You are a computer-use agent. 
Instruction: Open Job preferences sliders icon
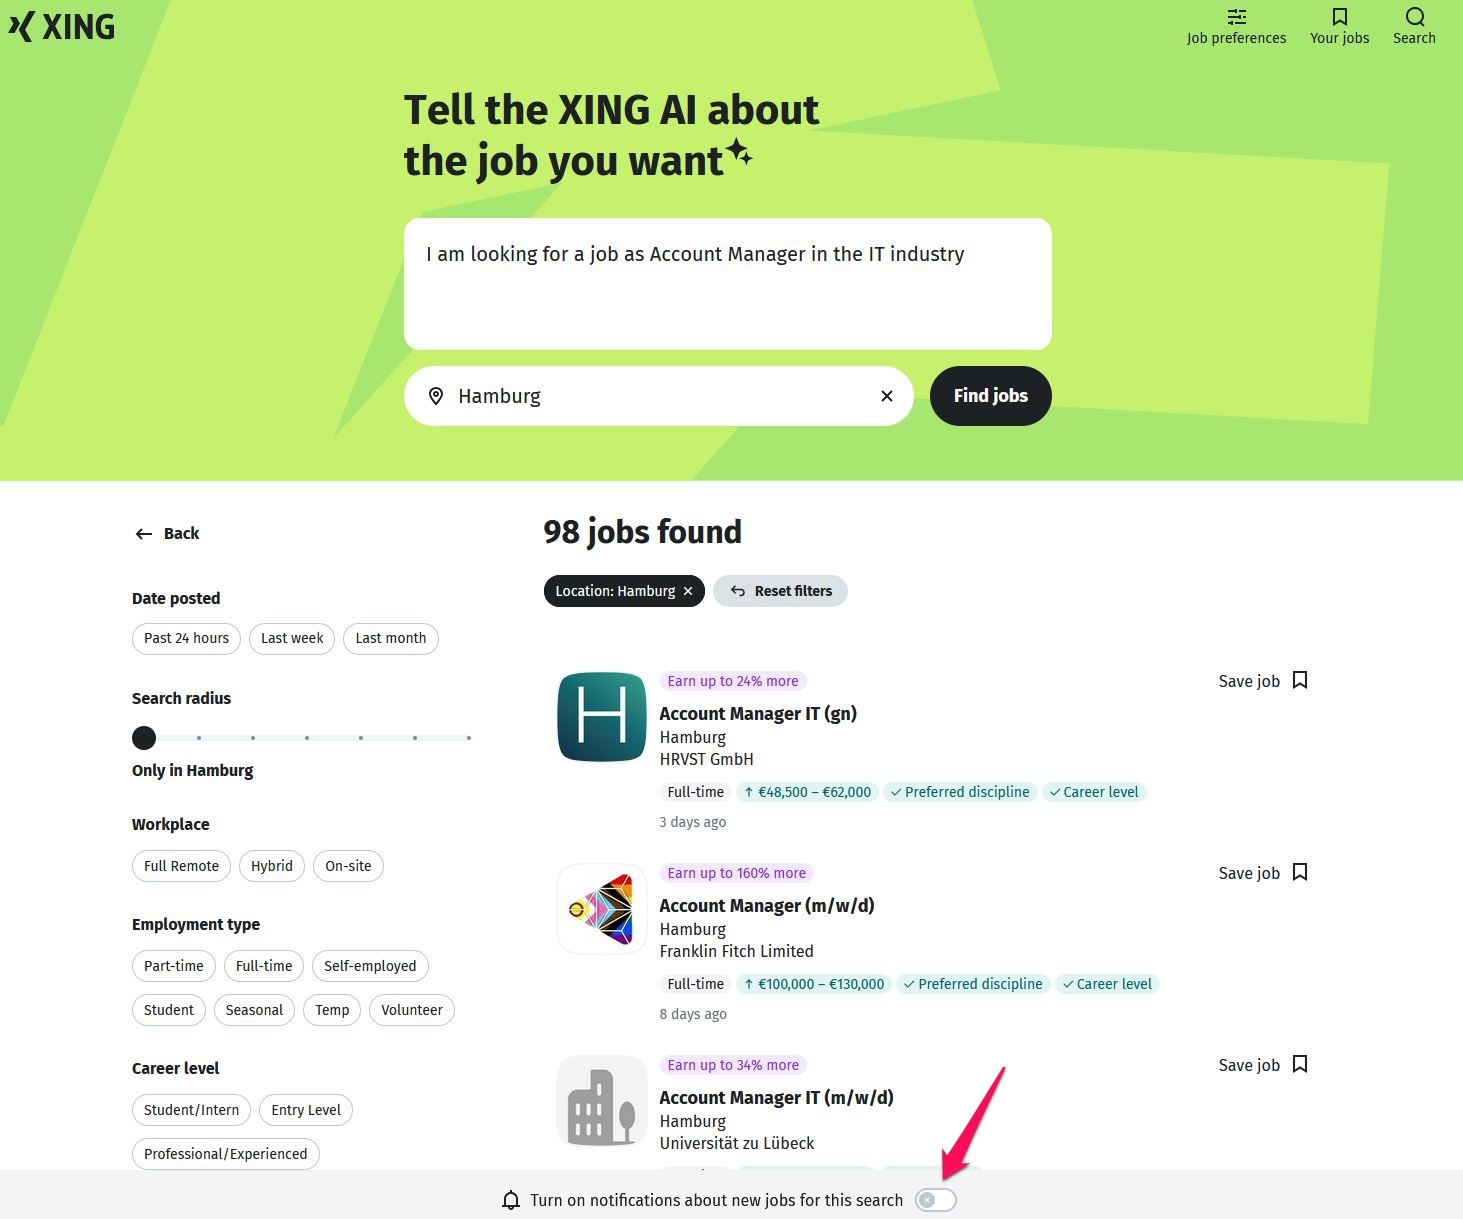1236,17
